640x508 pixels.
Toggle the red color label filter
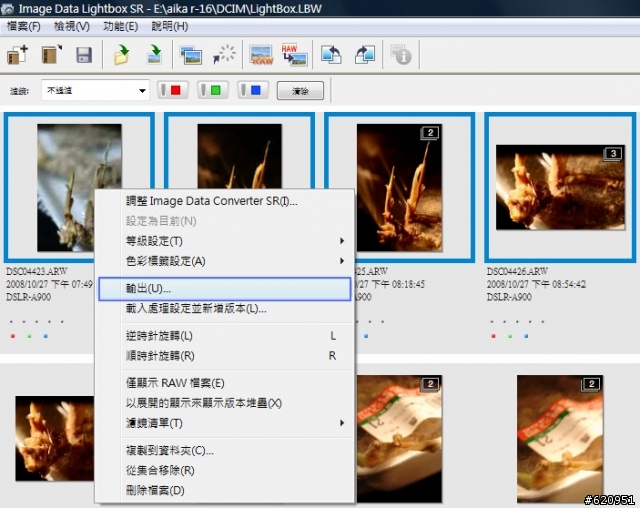(x=174, y=90)
